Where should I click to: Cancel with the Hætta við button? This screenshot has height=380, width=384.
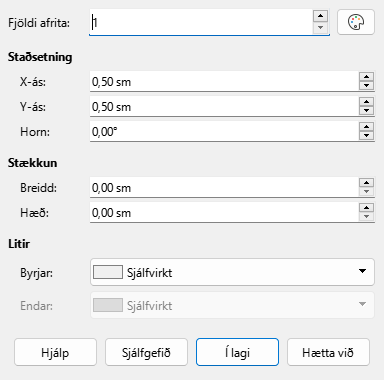(328, 352)
